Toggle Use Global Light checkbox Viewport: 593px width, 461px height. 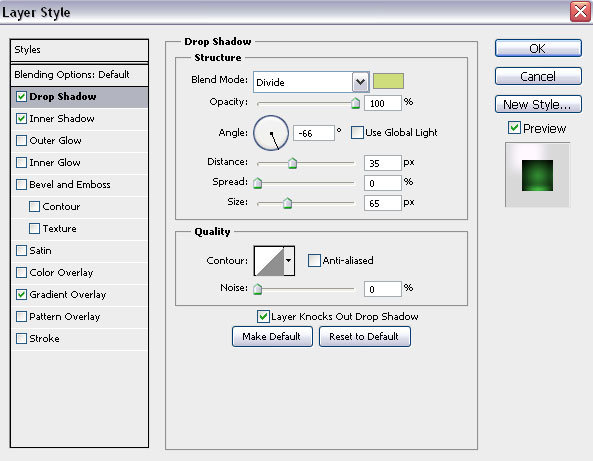(357, 133)
